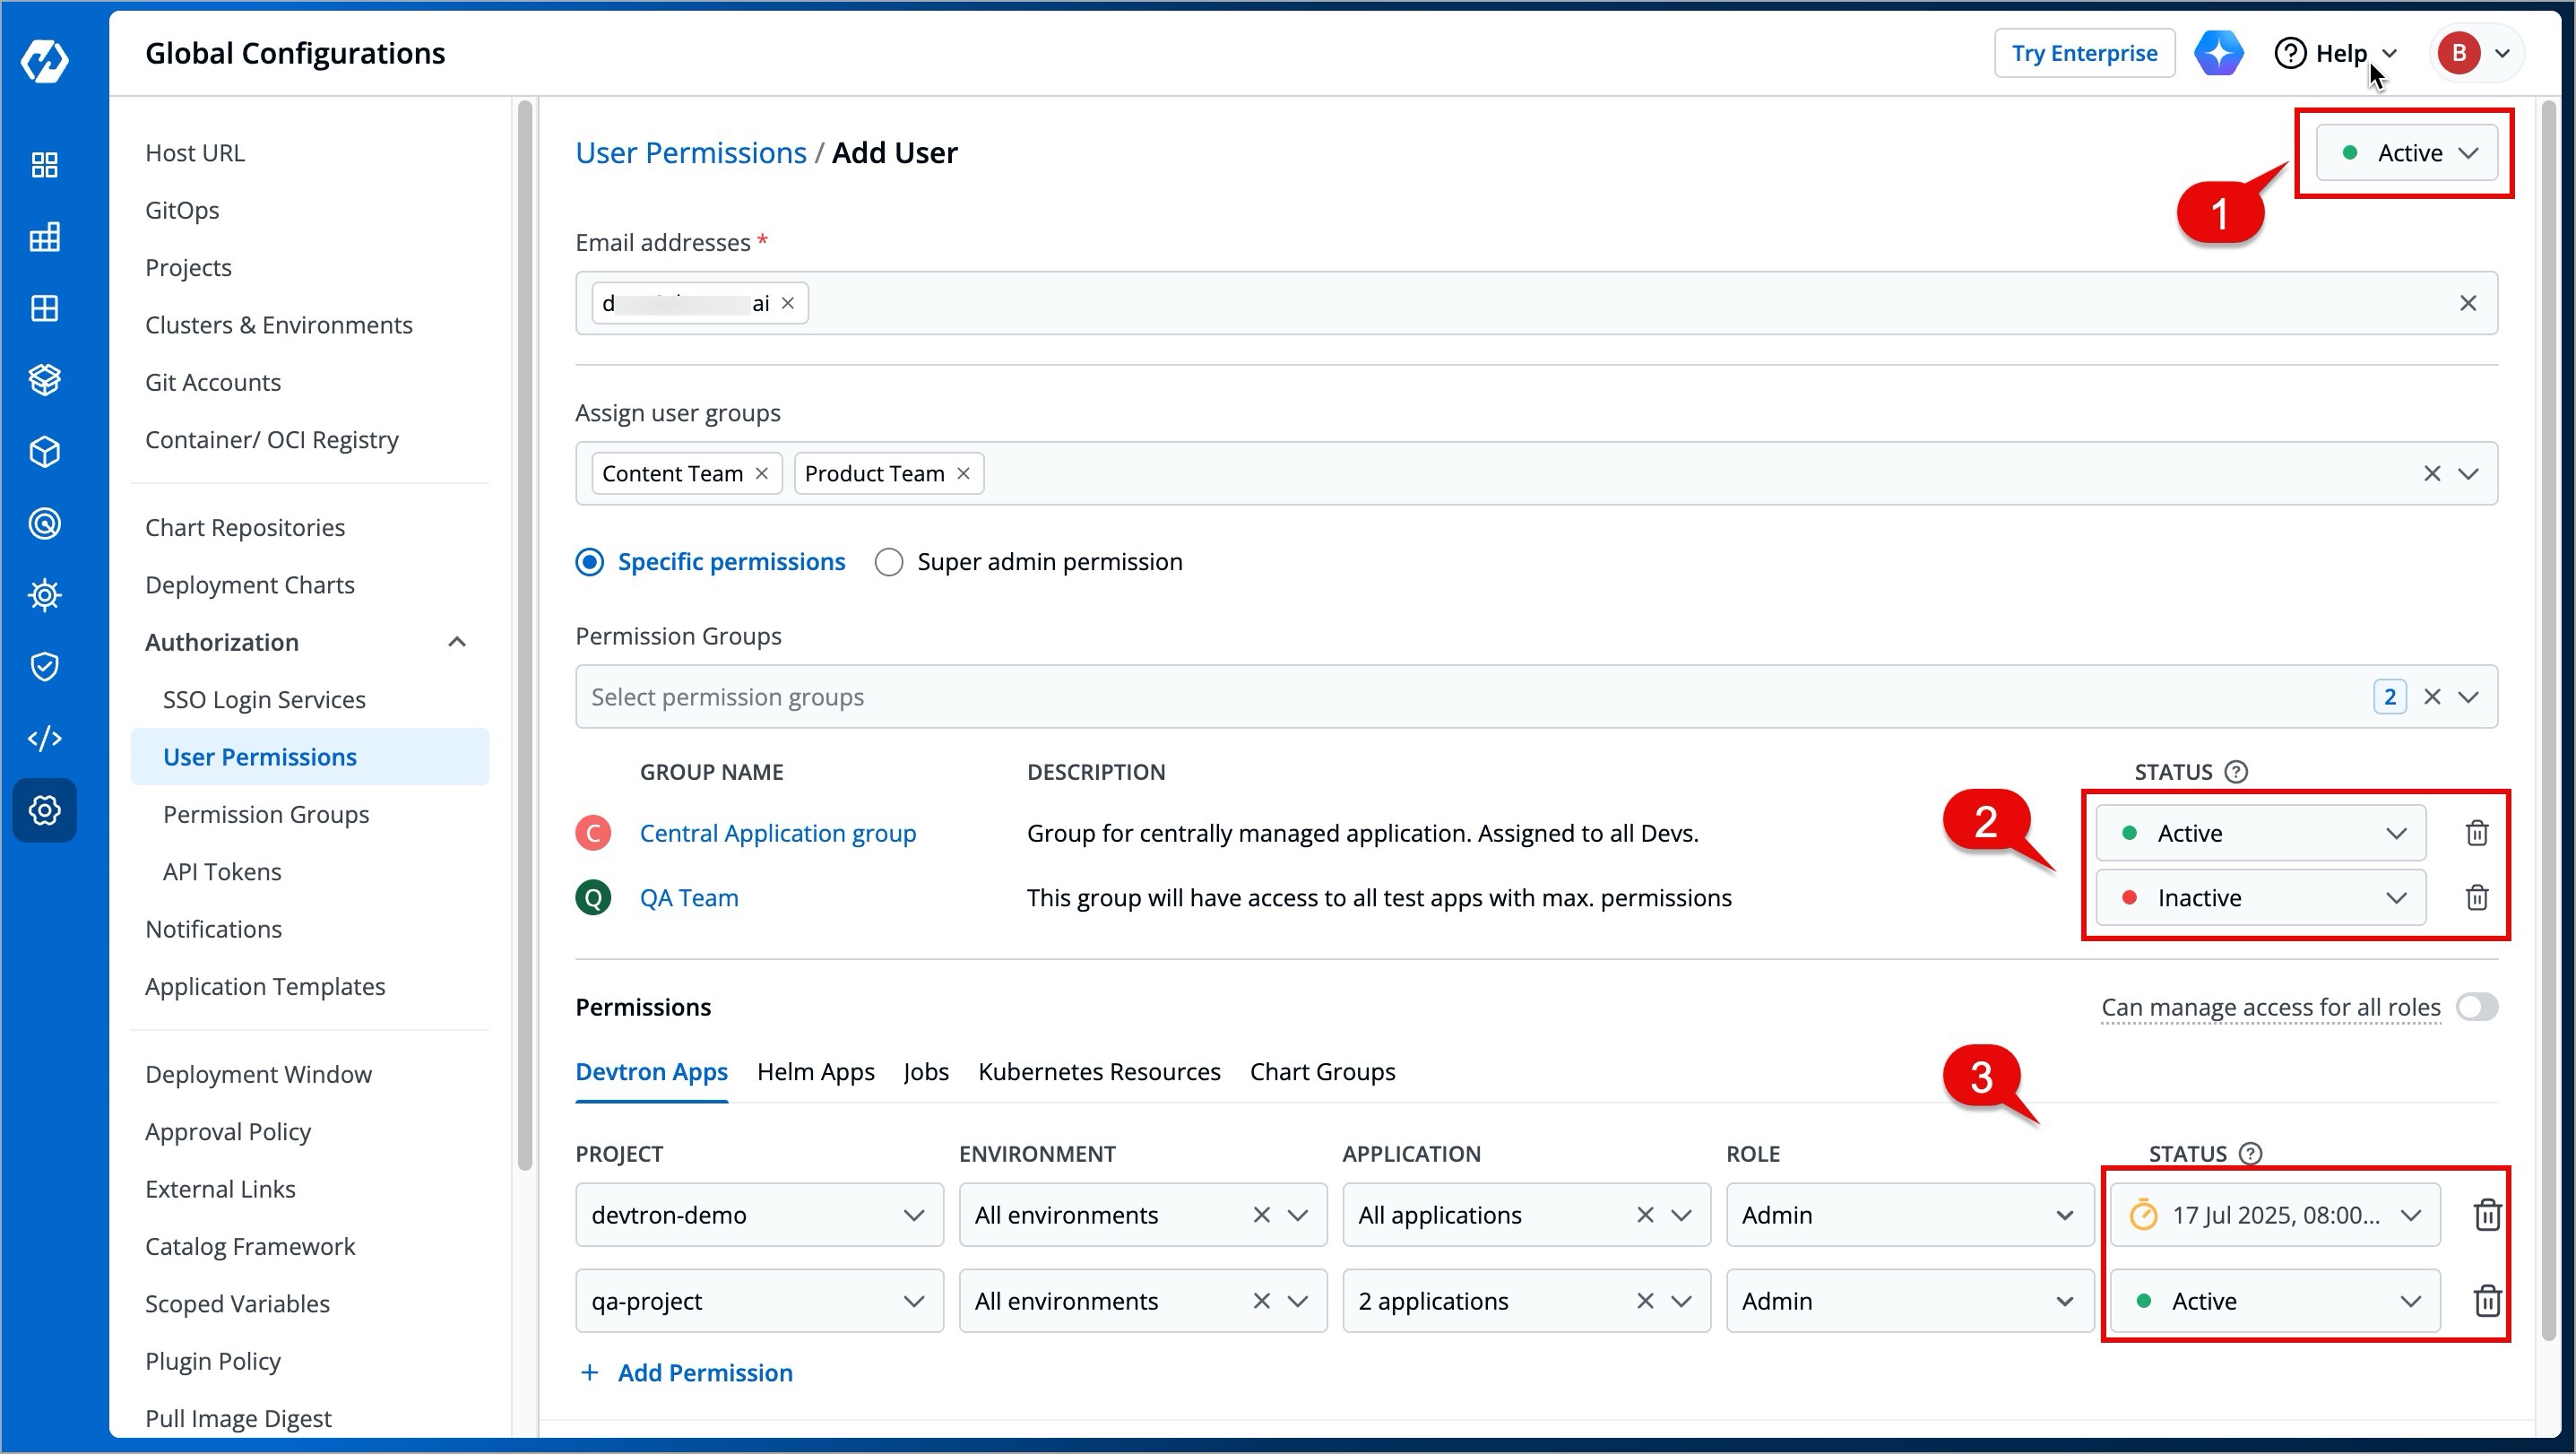The height and width of the screenshot is (1454, 2576).
Task: Switch to Jobs tab
Action: click(925, 1072)
